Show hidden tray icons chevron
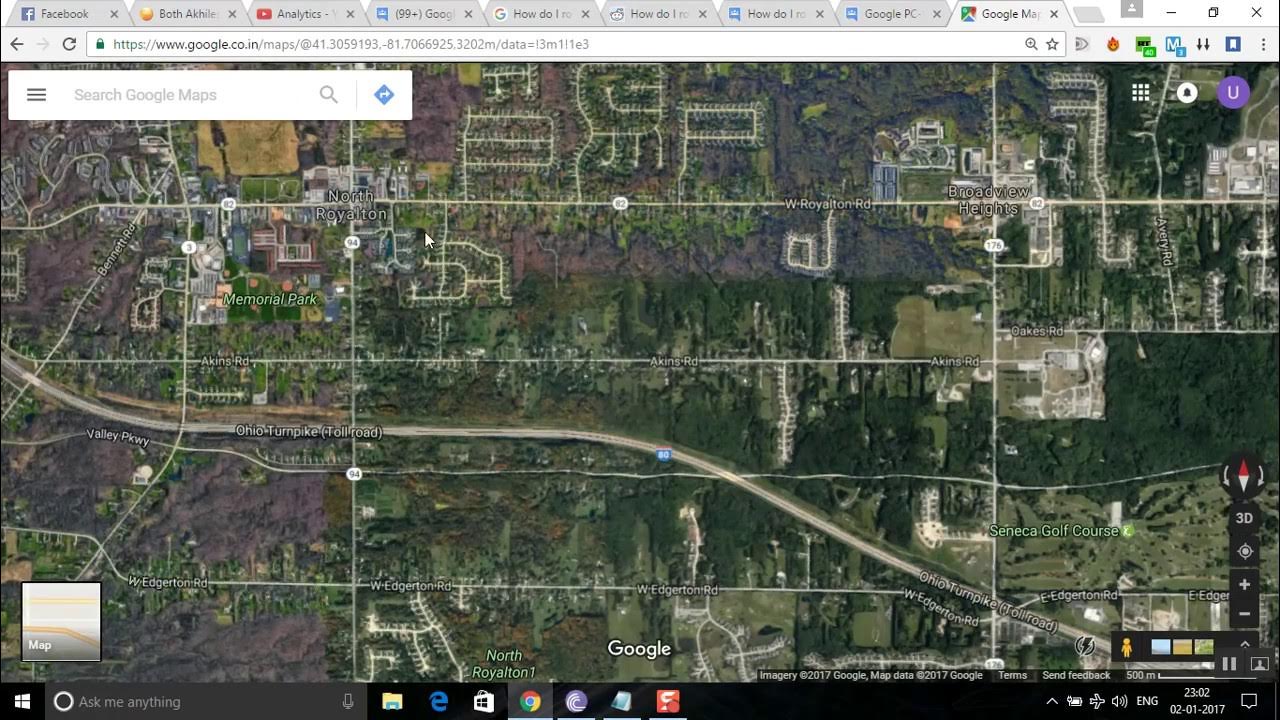Screen dimensions: 1280x720 1052,701
